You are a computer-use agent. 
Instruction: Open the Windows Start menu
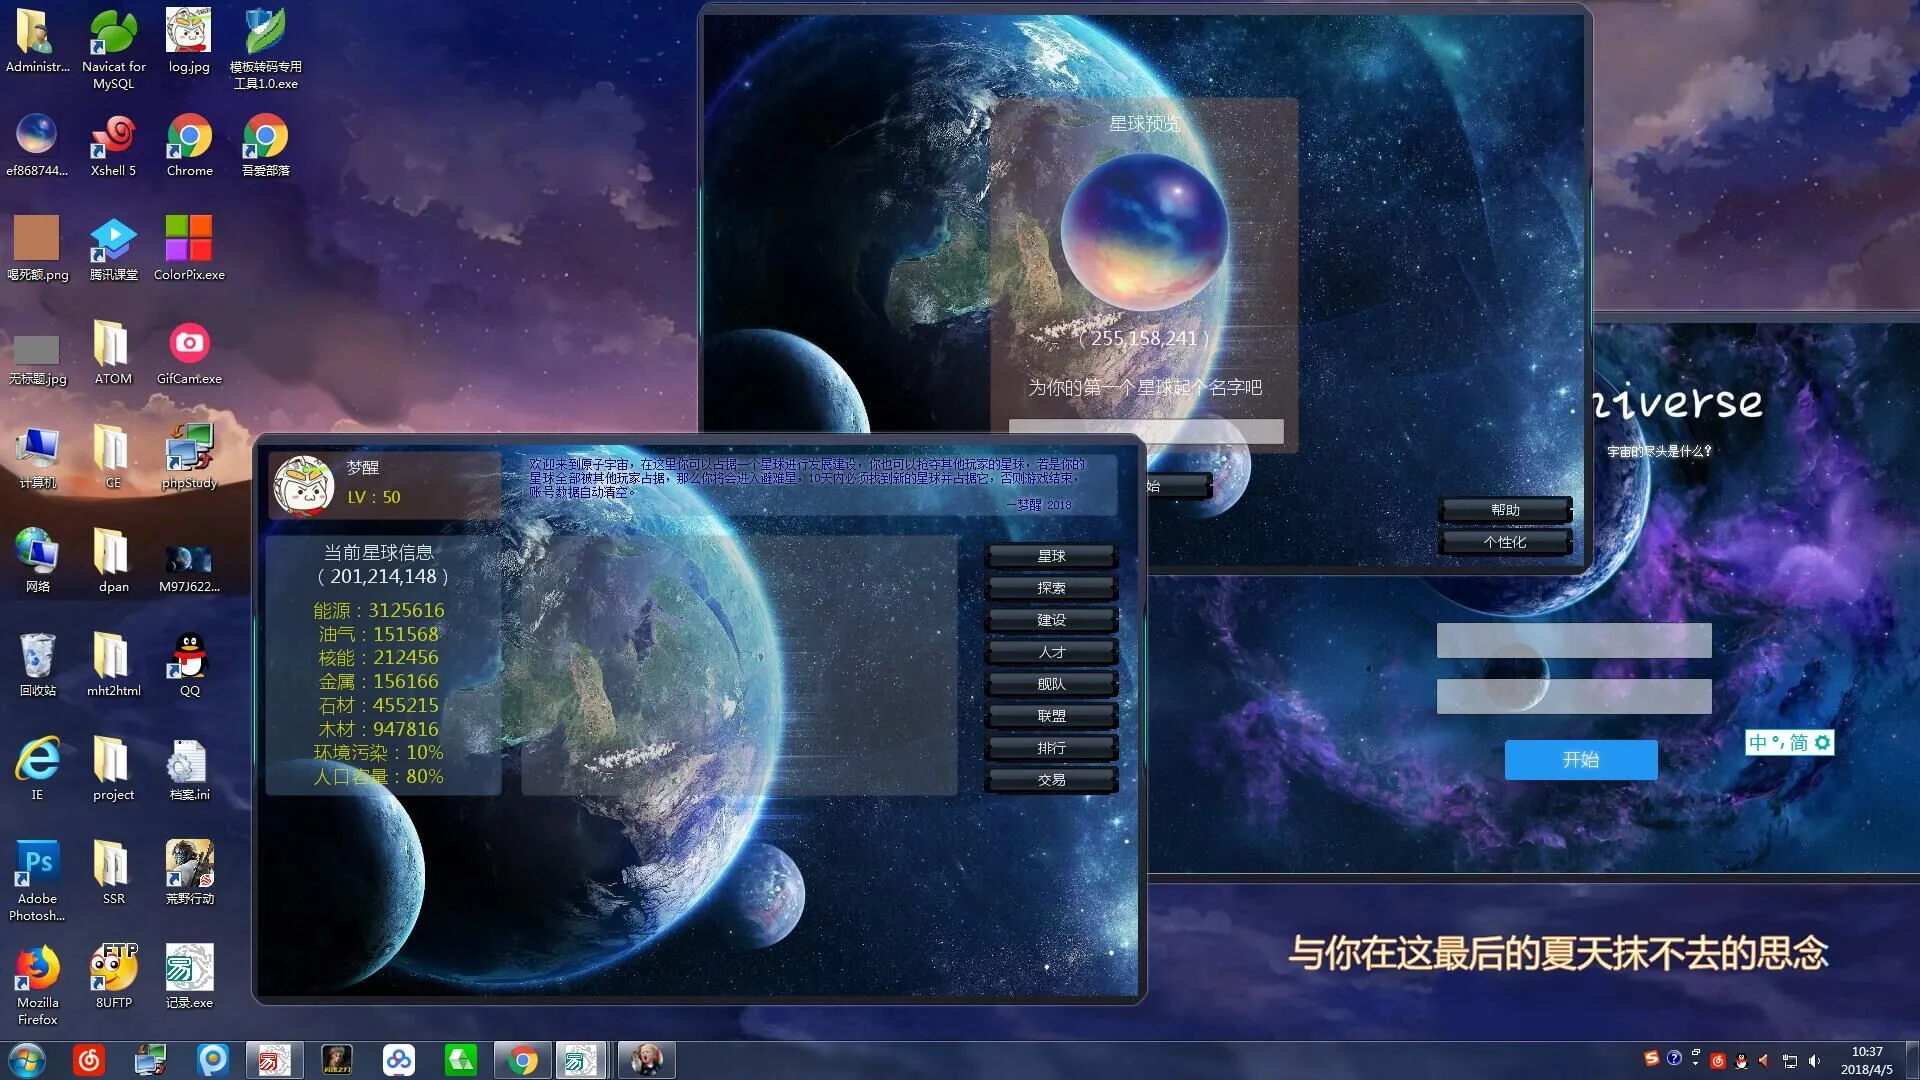27,1060
